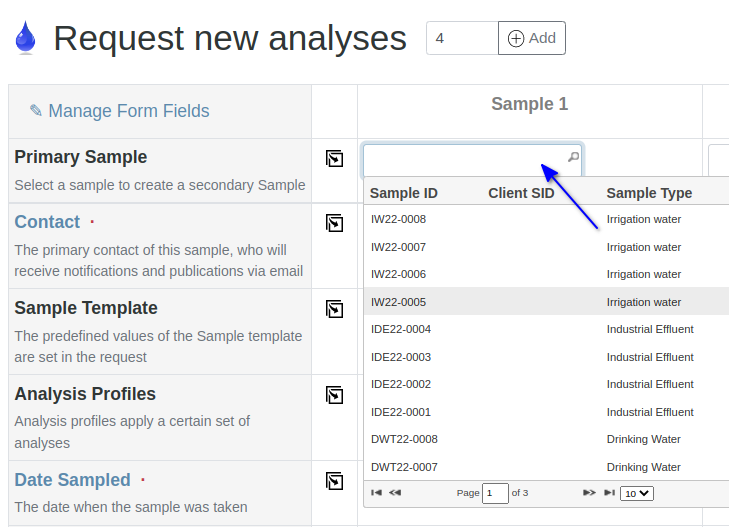Click the Primary Sample search field
Viewport: 729px width, 527px height.
tap(464, 159)
